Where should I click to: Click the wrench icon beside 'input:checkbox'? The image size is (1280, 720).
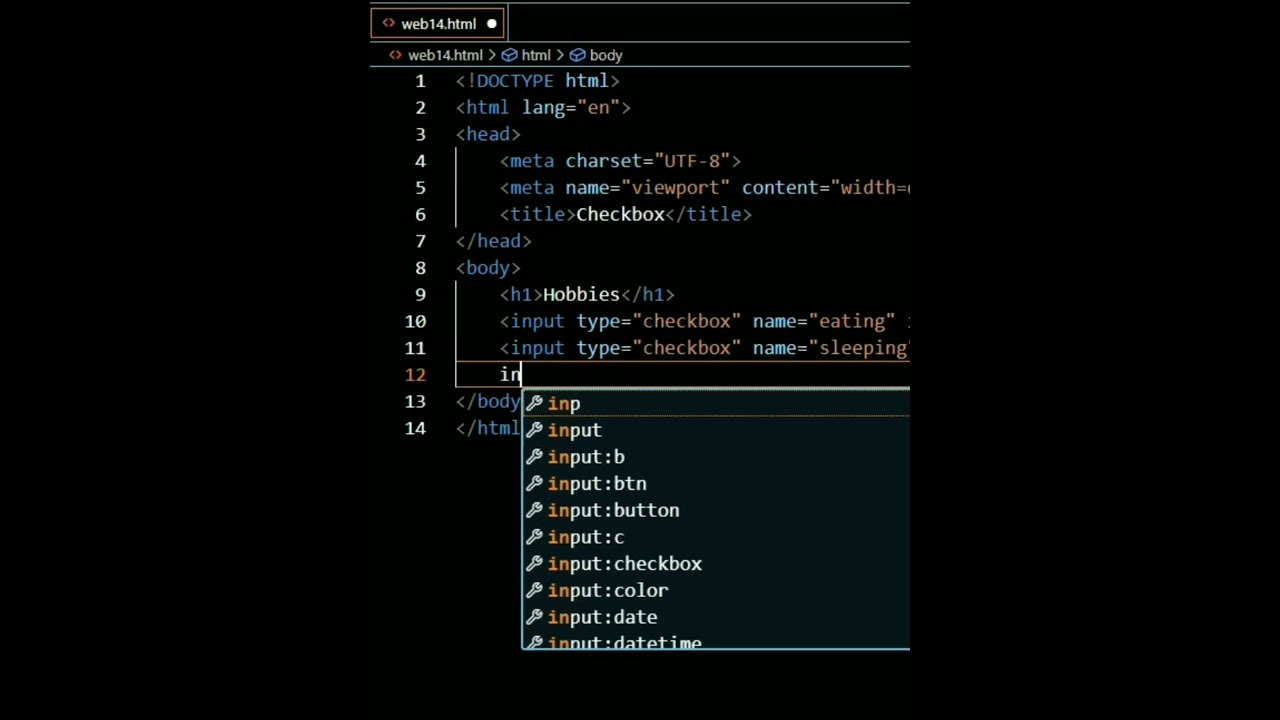(534, 564)
